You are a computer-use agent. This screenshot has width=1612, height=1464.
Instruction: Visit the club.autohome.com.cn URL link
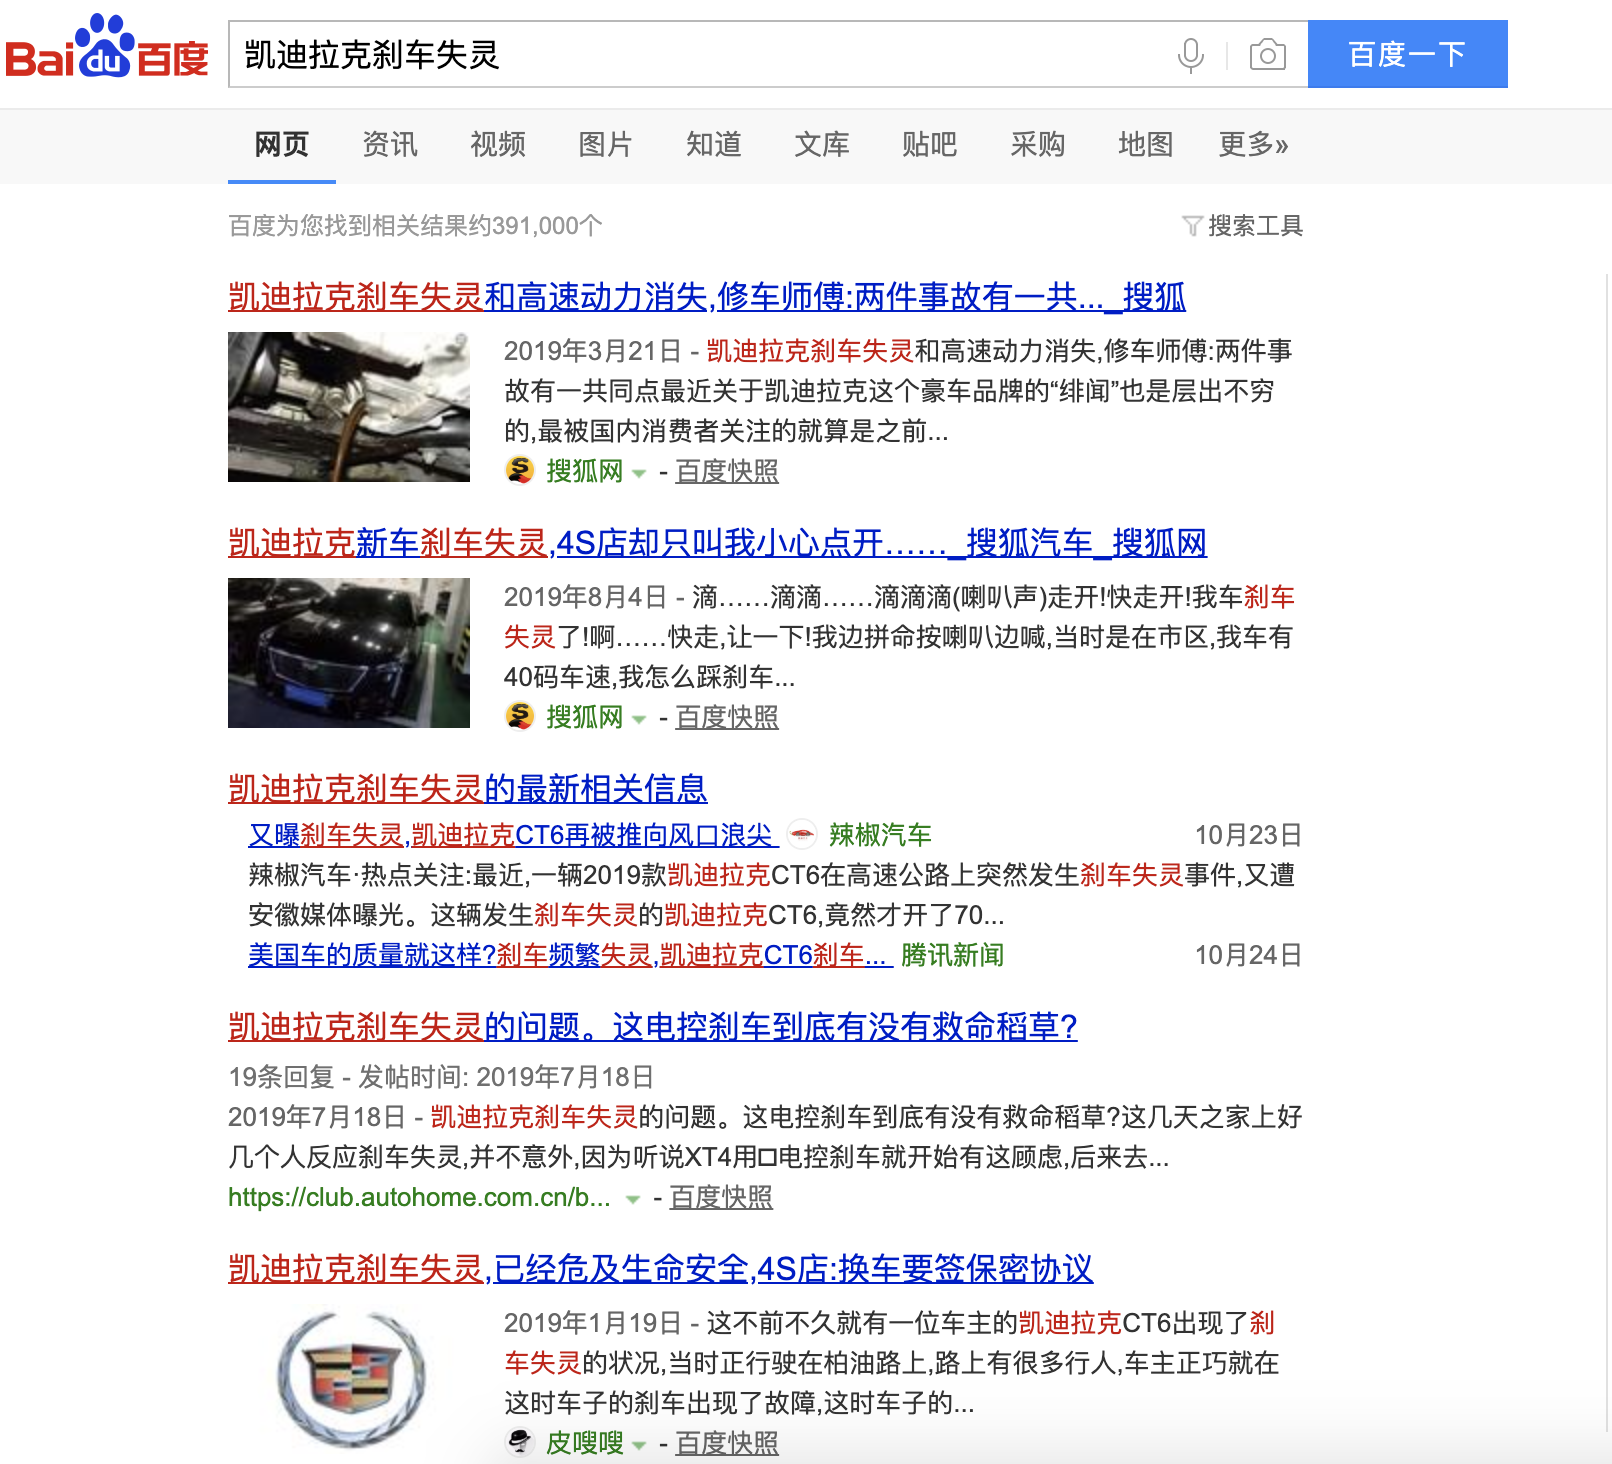click(419, 1197)
